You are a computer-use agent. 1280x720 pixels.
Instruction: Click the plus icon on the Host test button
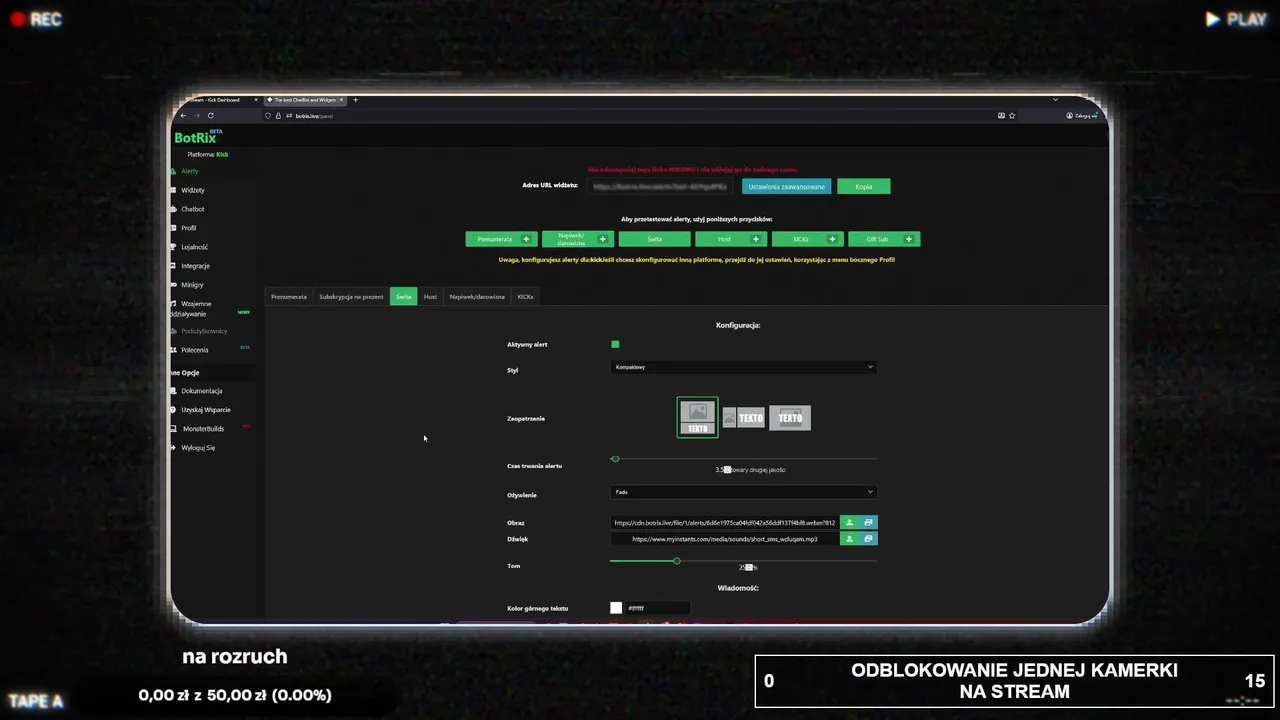point(755,239)
